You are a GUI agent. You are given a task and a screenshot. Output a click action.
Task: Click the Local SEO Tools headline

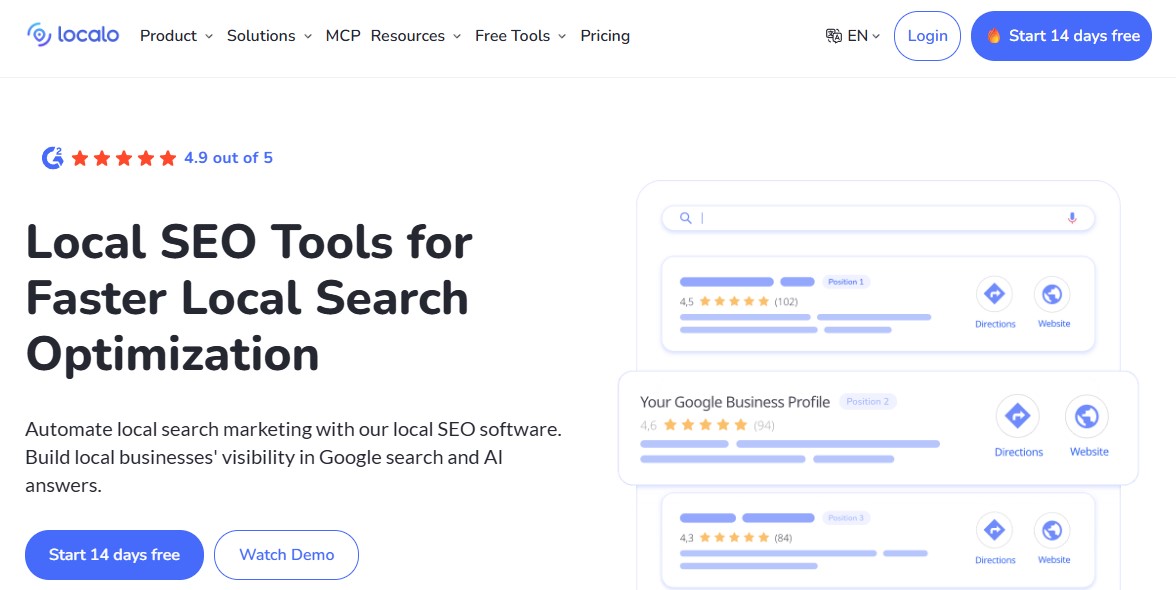[x=249, y=298]
